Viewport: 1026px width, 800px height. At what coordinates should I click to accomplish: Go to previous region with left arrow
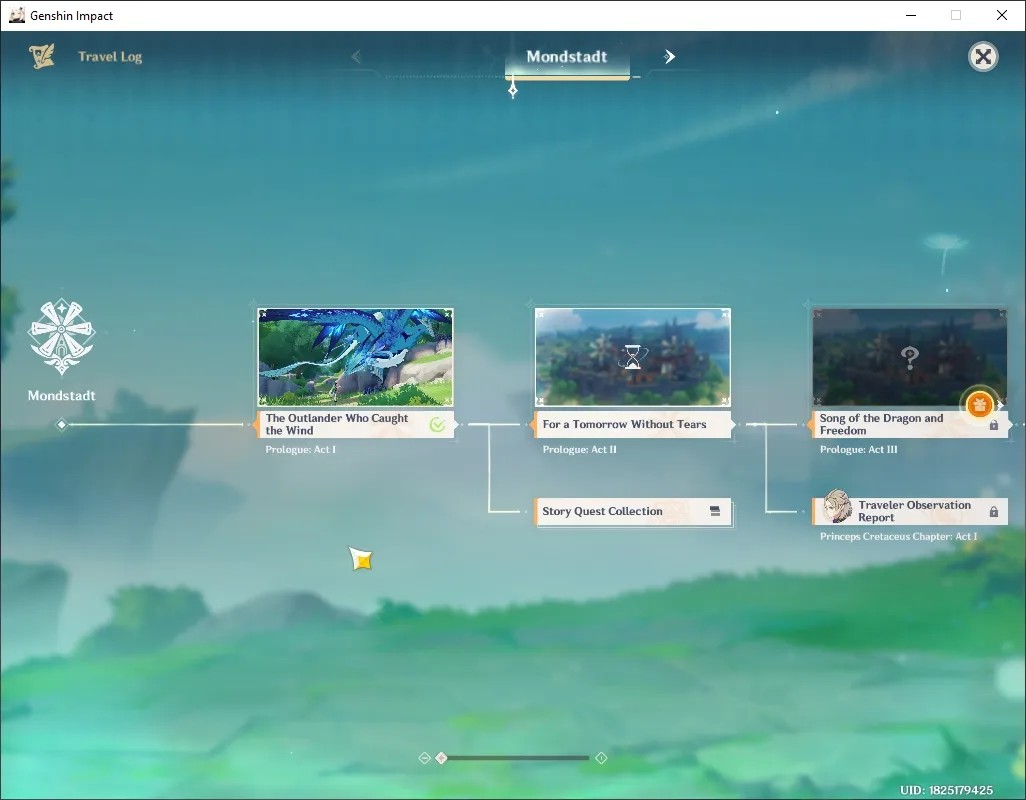[x=356, y=57]
